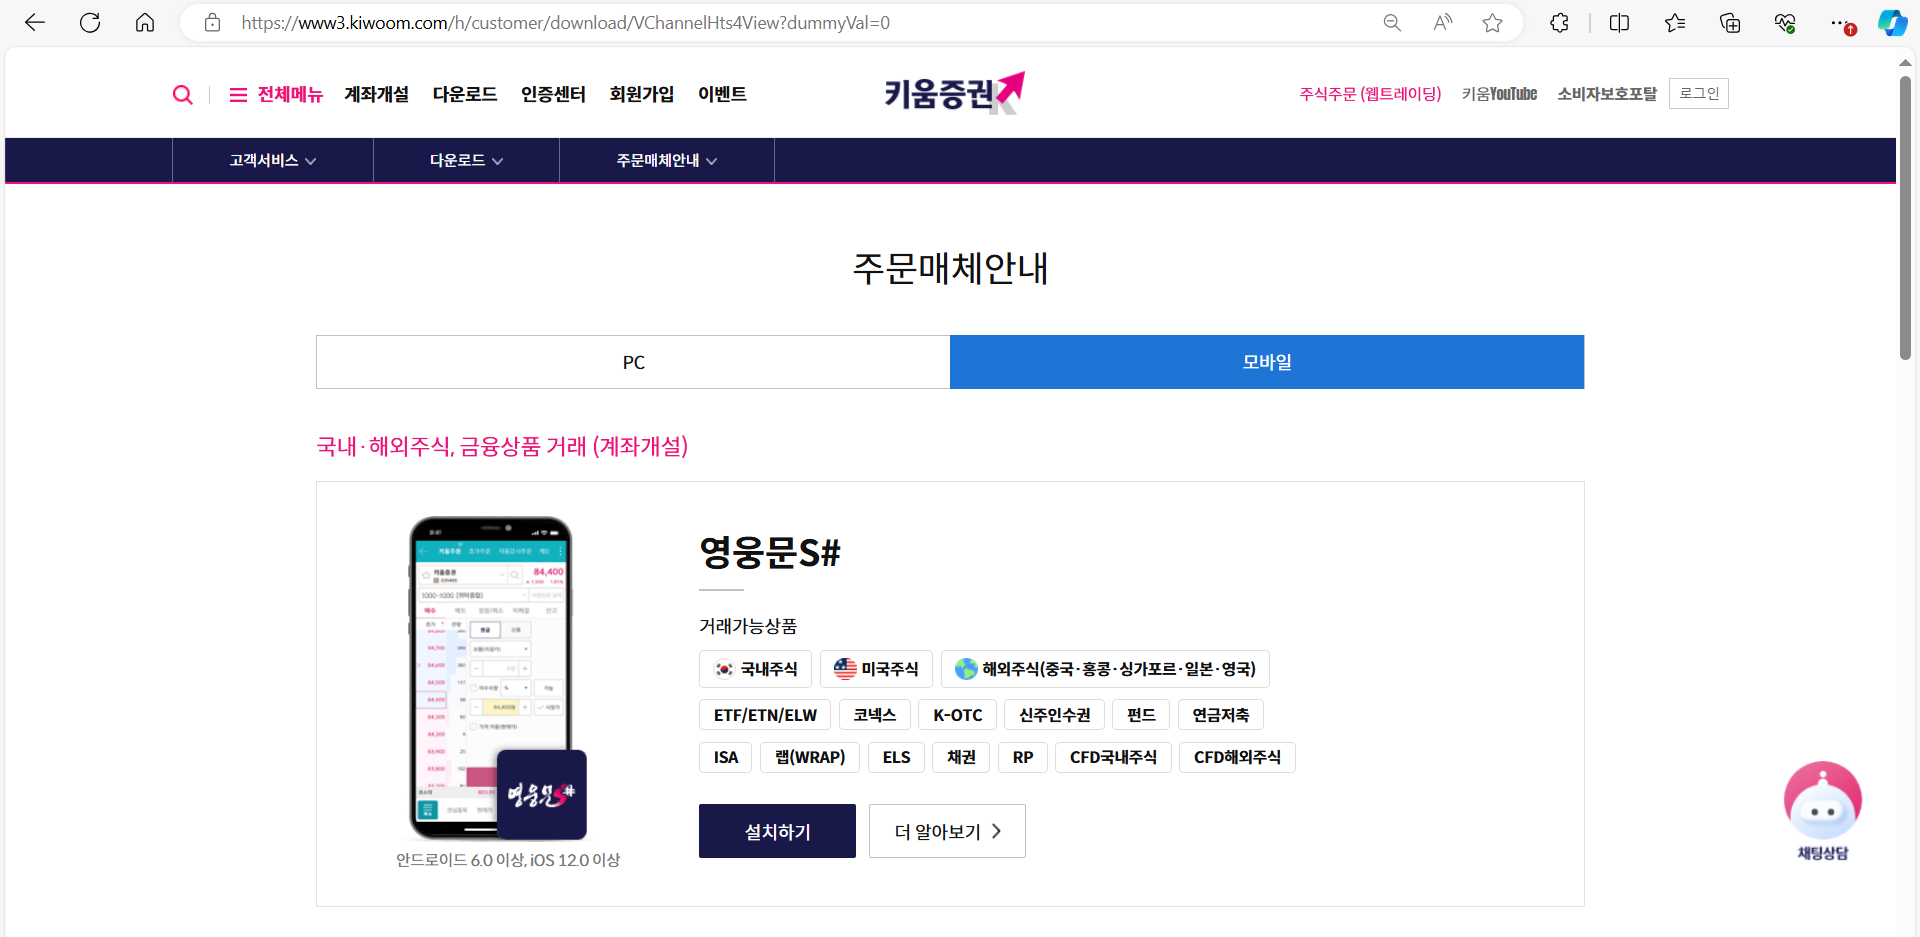This screenshot has height=937, width=1920.
Task: Open the favorites list icon
Action: tap(1675, 22)
